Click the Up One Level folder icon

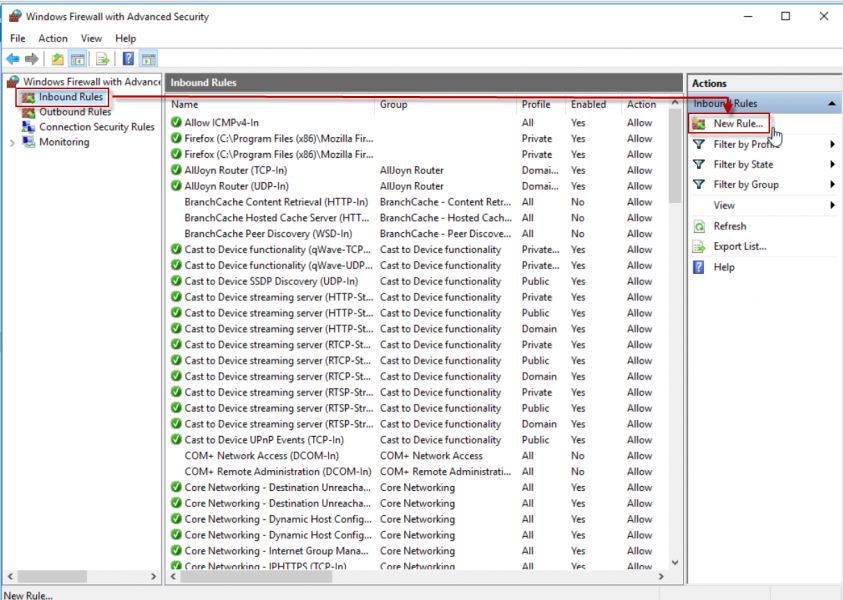(57, 59)
